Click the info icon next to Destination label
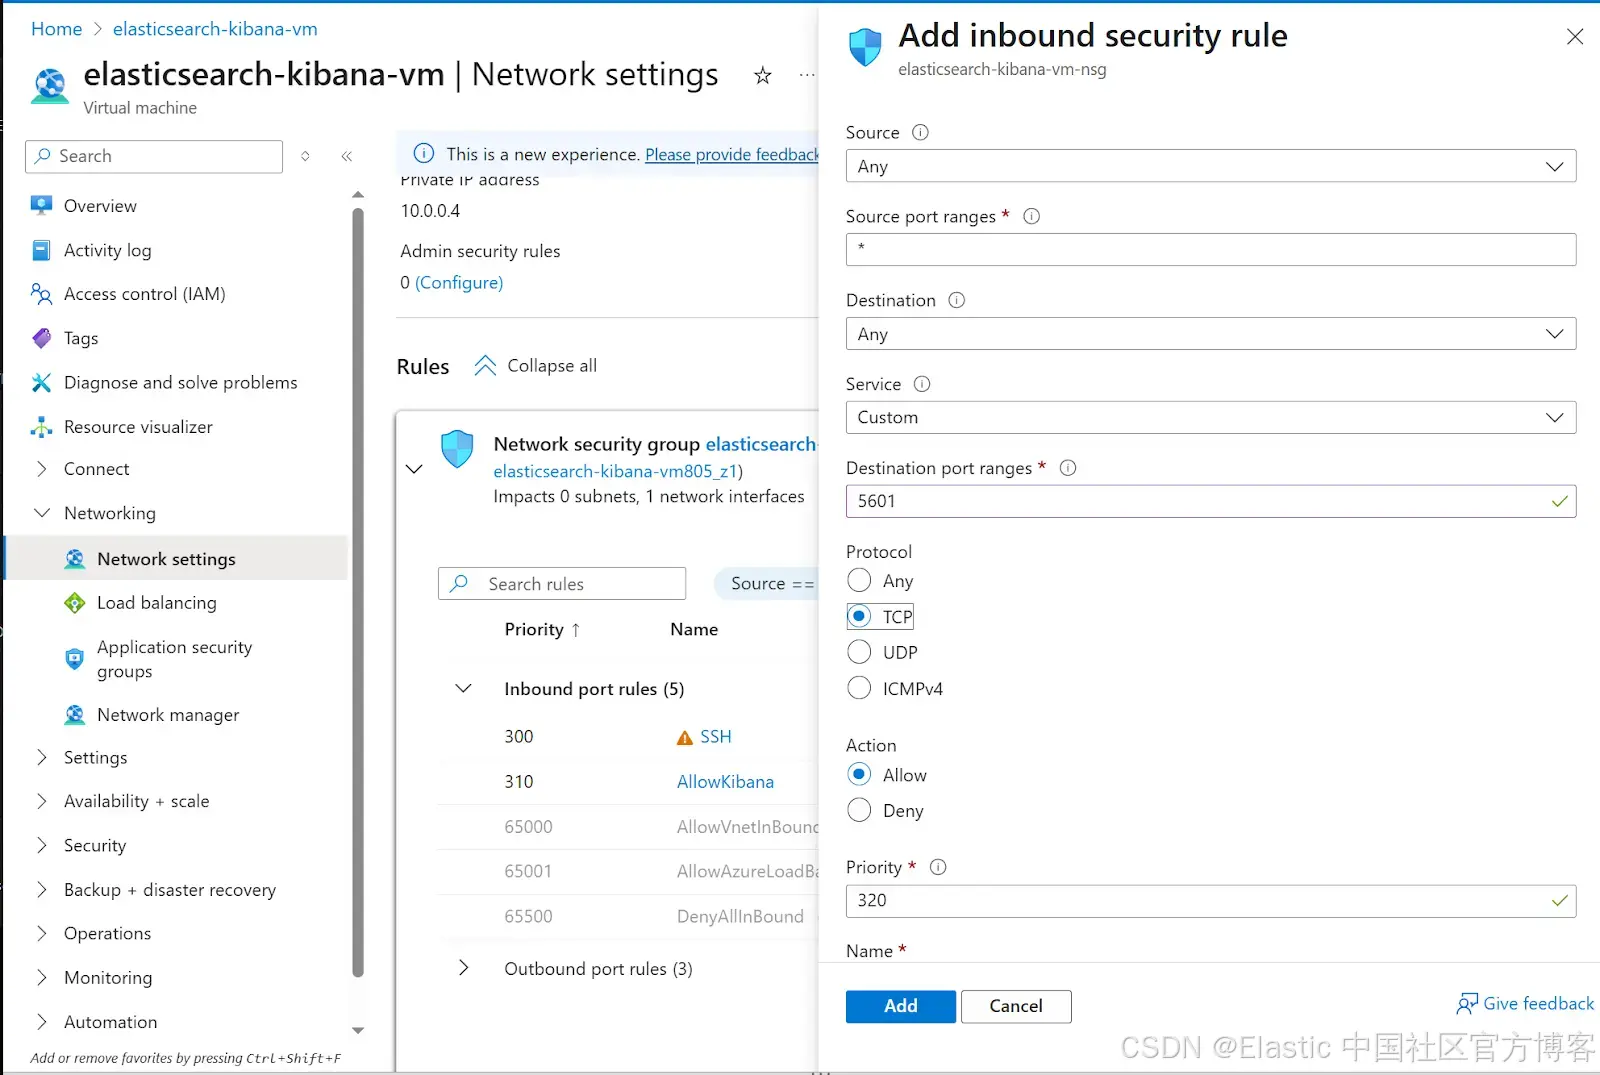Viewport: 1600px width, 1075px height. pos(957,300)
